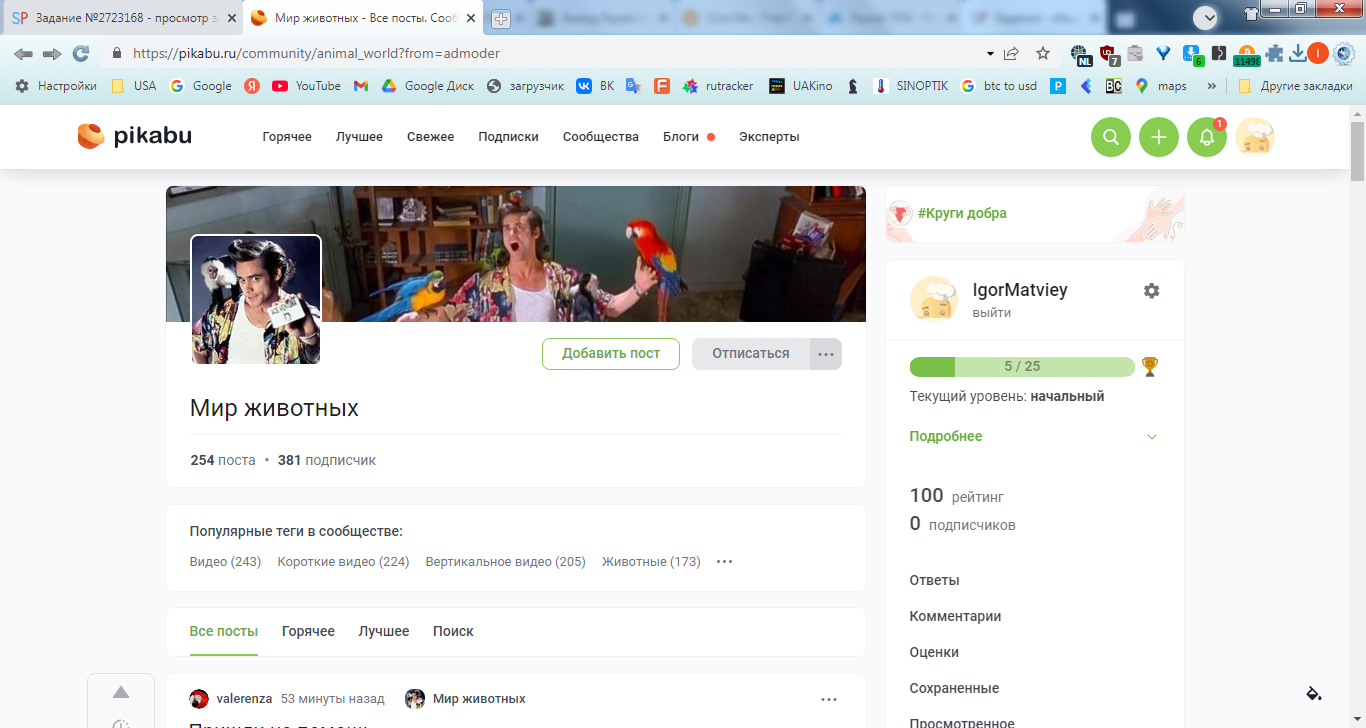Open the Оценки sidebar link

(x=934, y=652)
